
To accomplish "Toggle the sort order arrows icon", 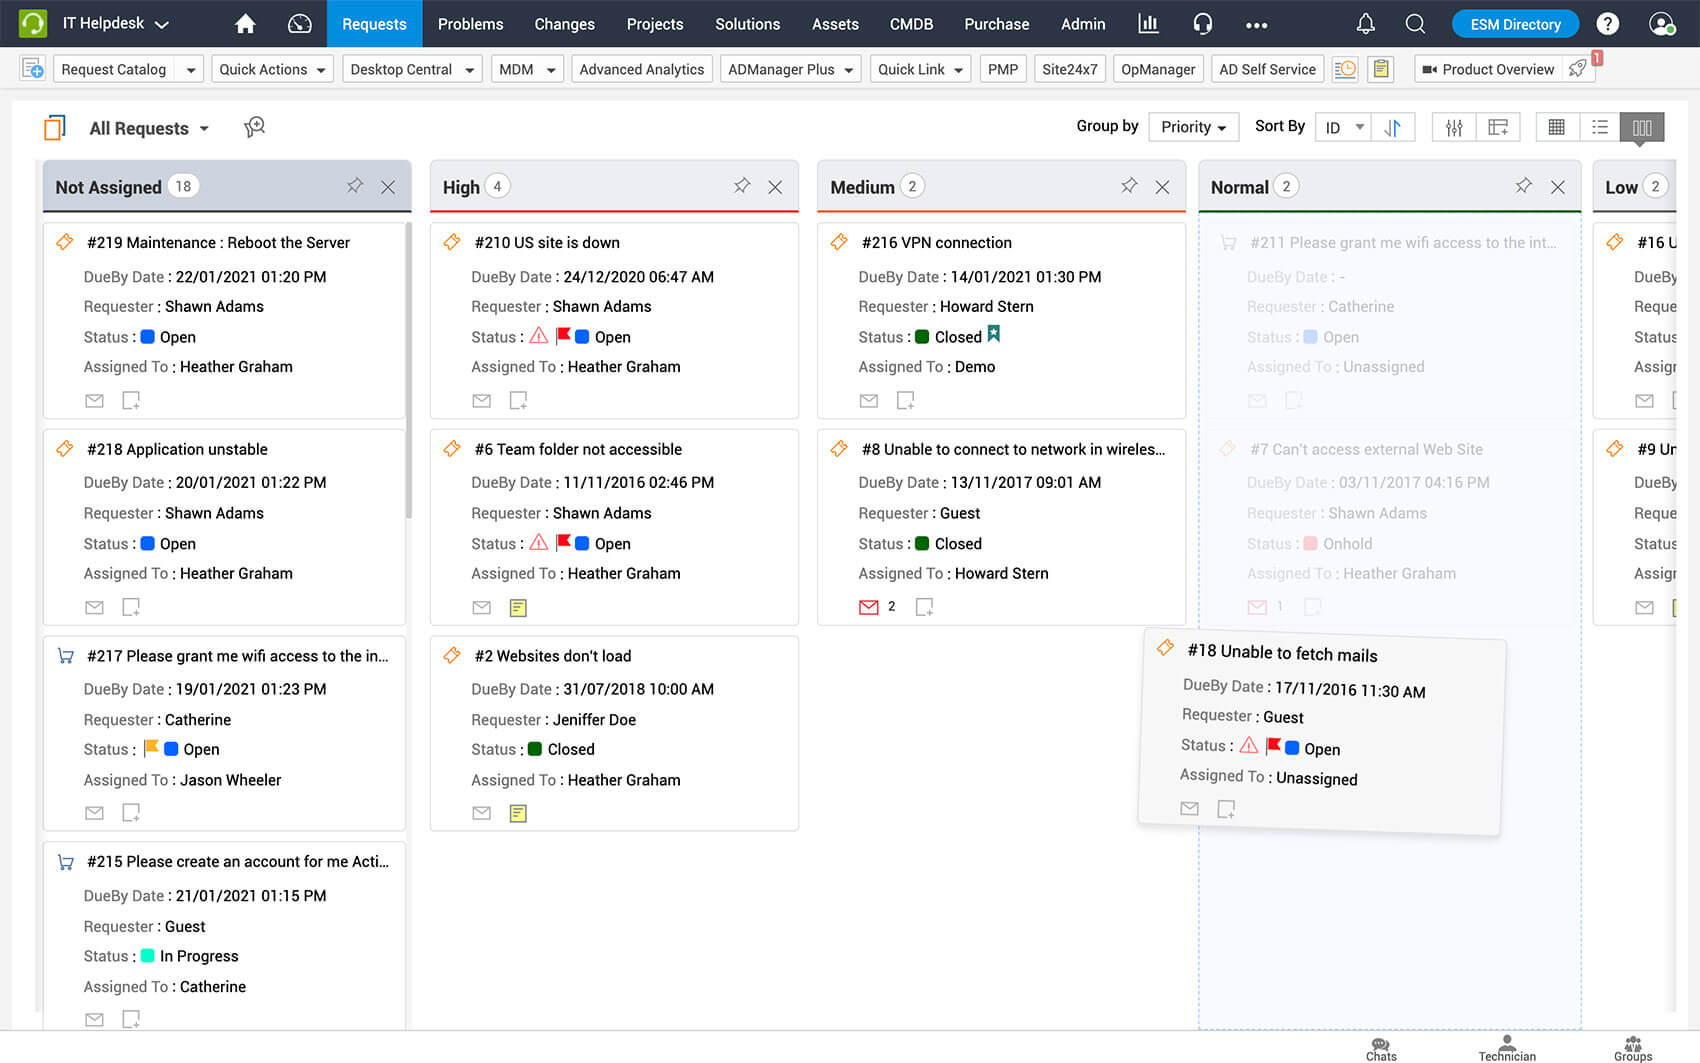I will (x=1393, y=127).
